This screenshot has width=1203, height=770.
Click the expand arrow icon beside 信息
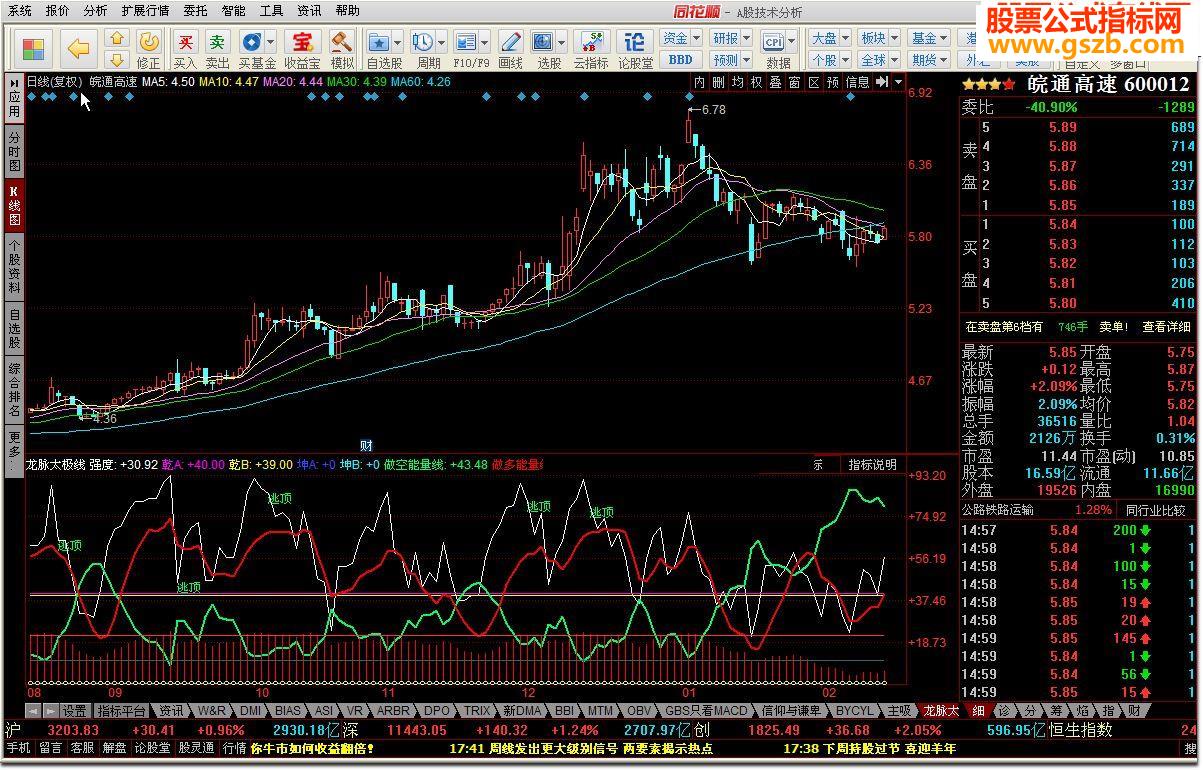point(881,82)
